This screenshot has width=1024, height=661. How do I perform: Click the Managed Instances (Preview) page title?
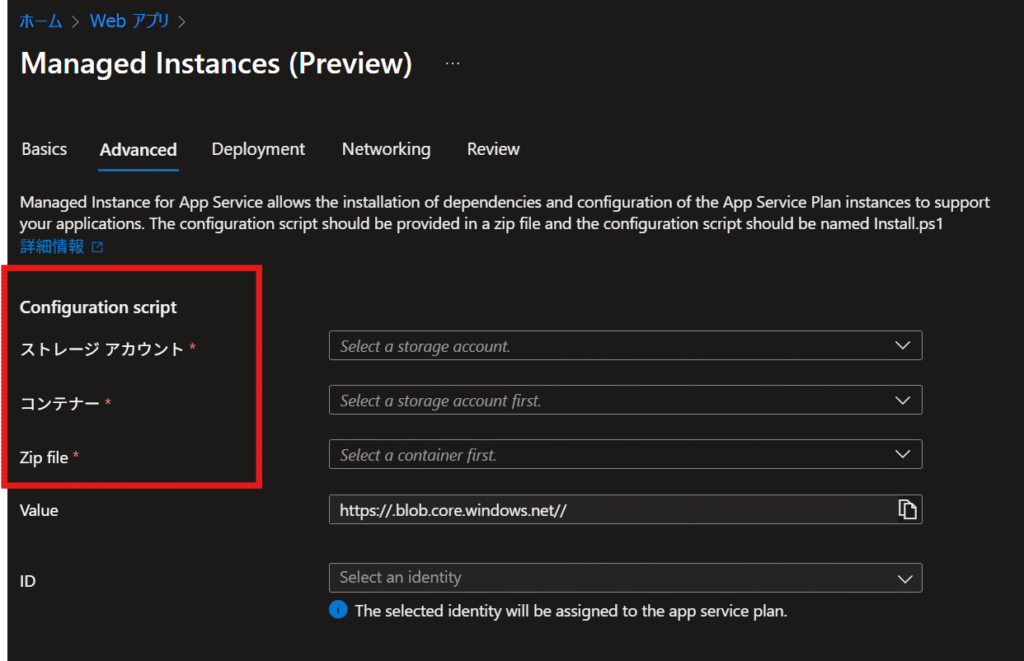[x=216, y=63]
